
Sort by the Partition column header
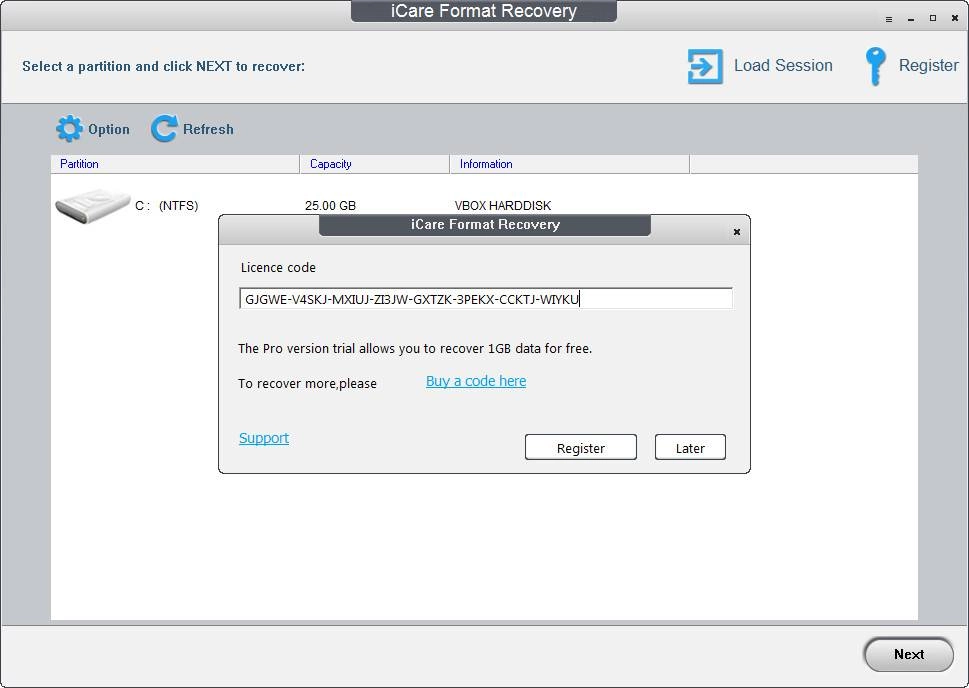175,164
